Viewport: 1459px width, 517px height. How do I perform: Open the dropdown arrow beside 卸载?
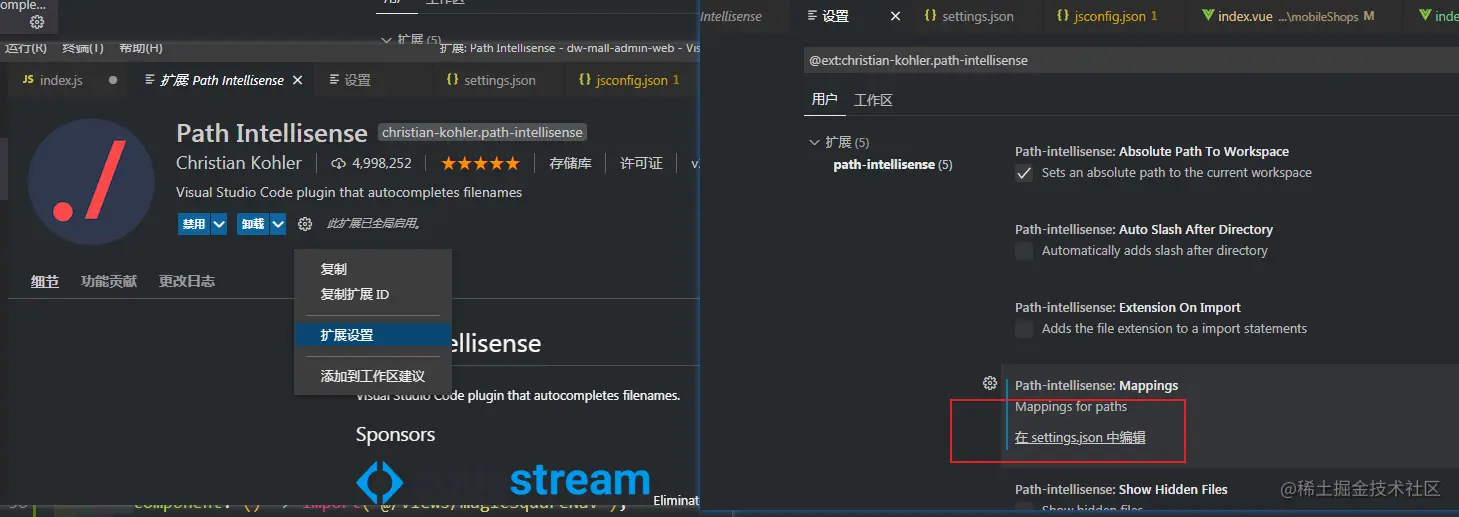click(278, 224)
